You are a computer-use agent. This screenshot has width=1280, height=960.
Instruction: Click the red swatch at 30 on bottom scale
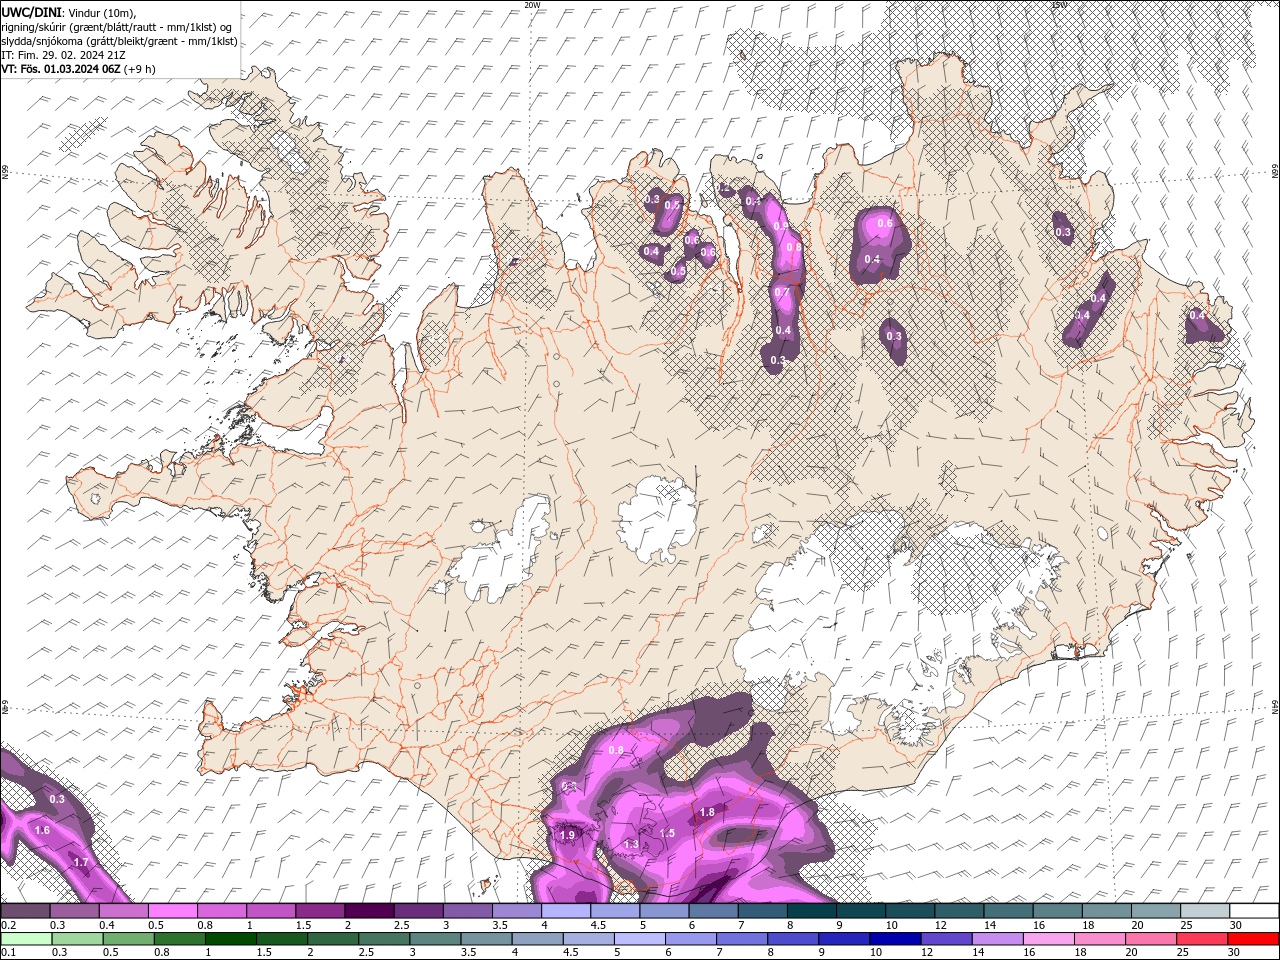(x=1253, y=939)
